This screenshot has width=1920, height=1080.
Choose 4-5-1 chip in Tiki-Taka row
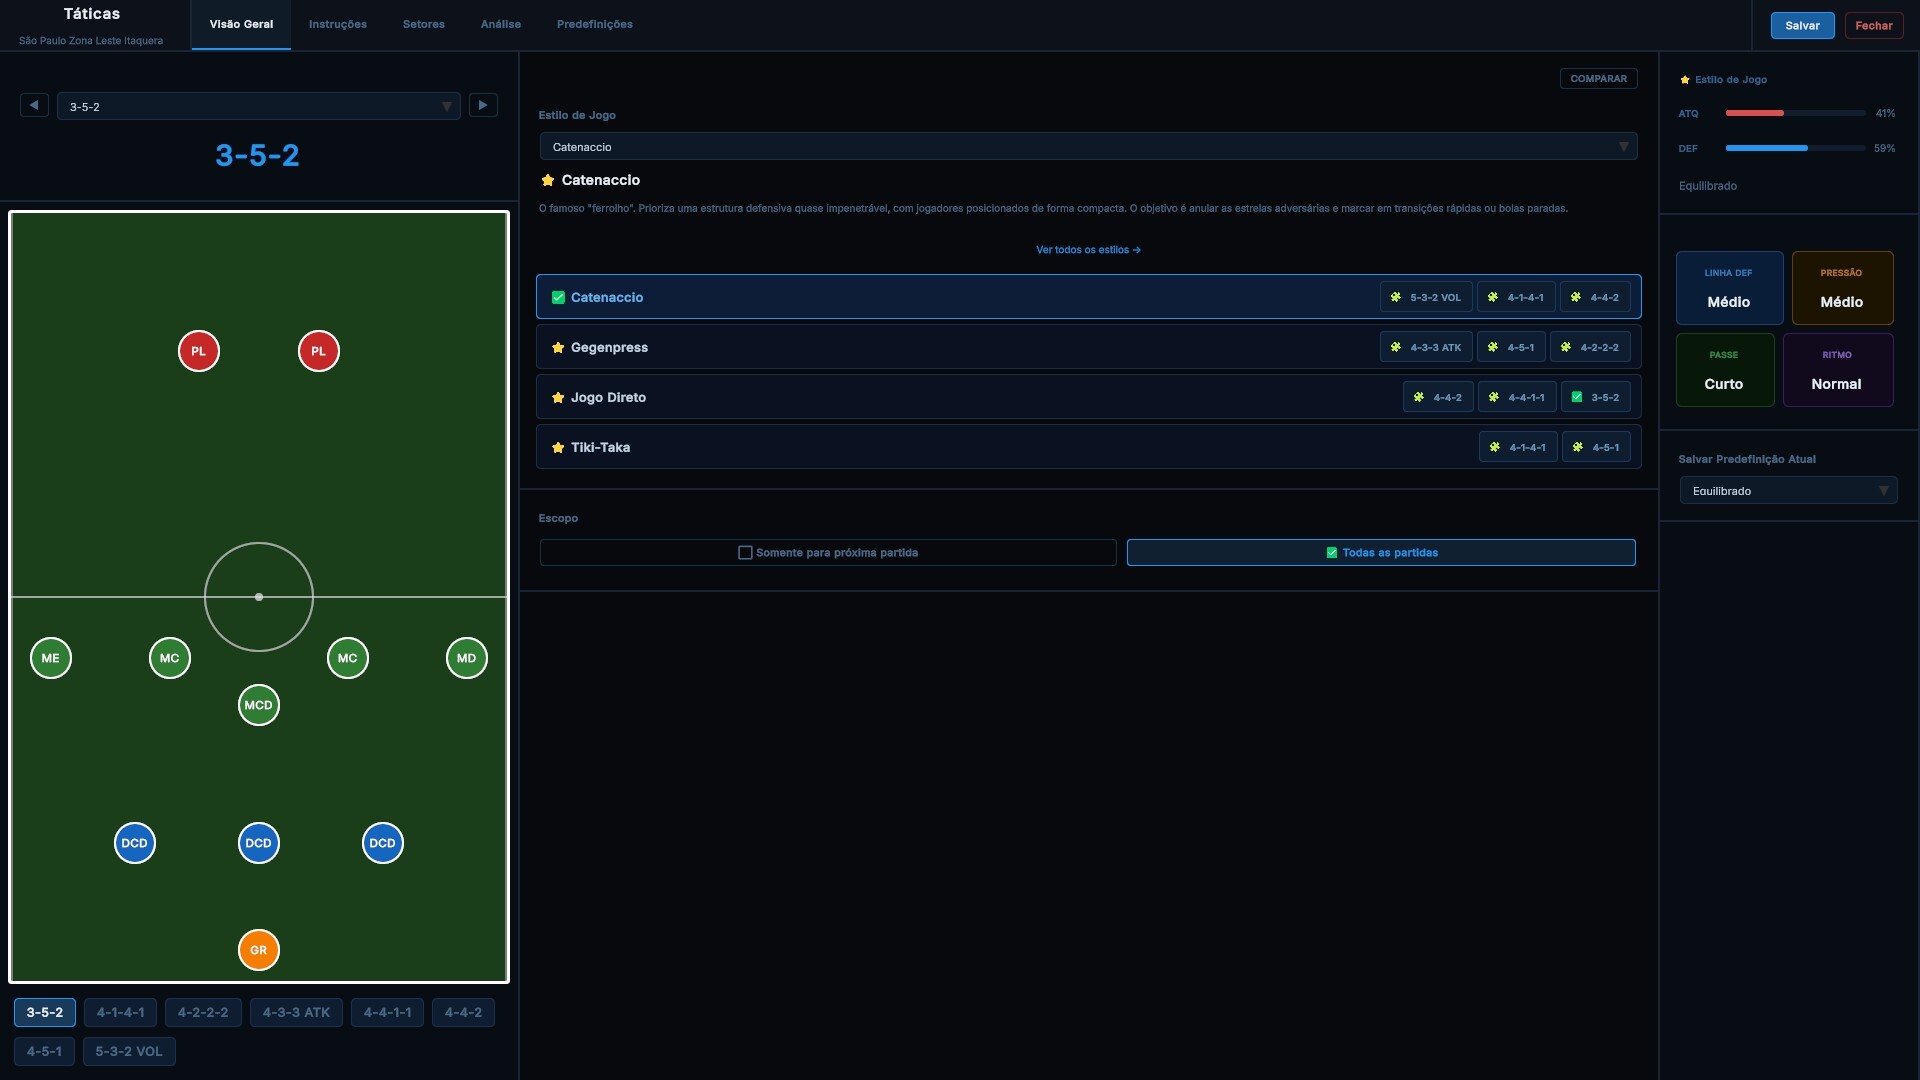(1596, 447)
